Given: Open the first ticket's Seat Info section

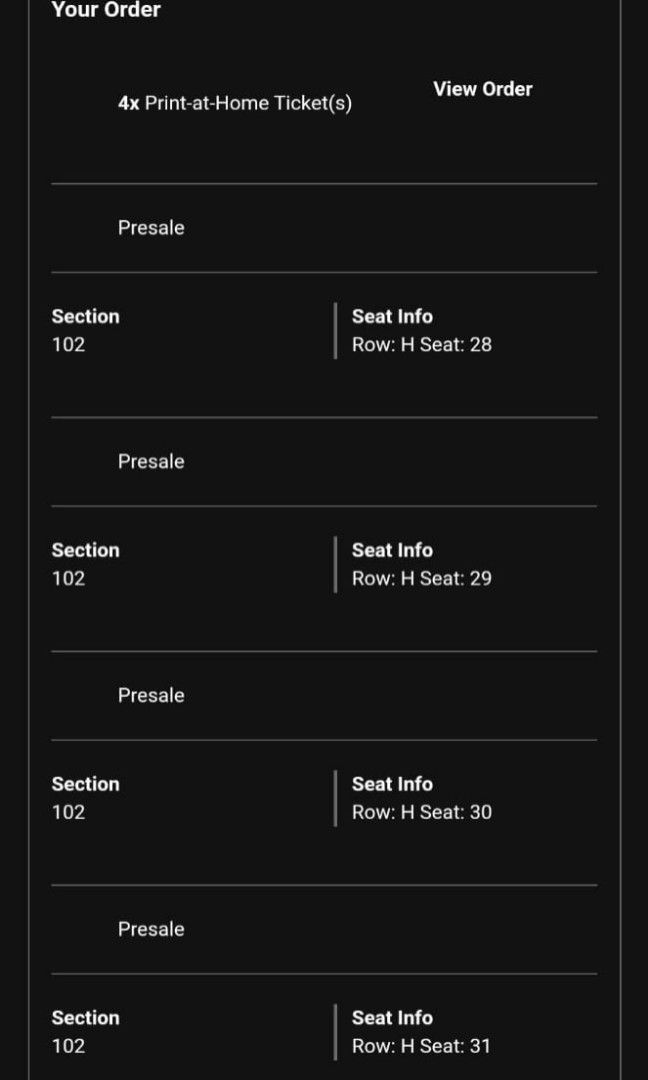Looking at the screenshot, I should [x=392, y=316].
